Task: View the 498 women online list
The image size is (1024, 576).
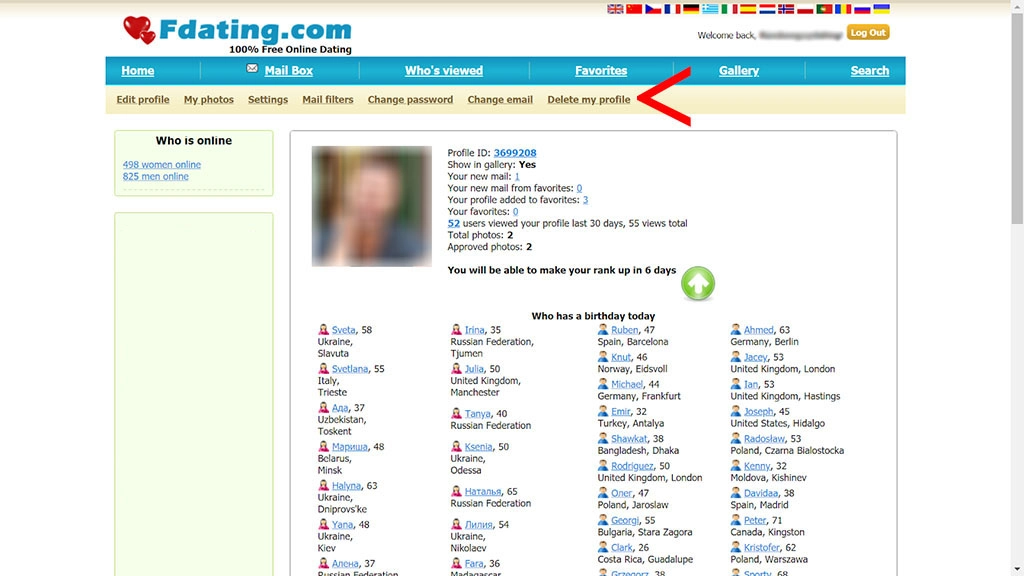Action: 162,165
